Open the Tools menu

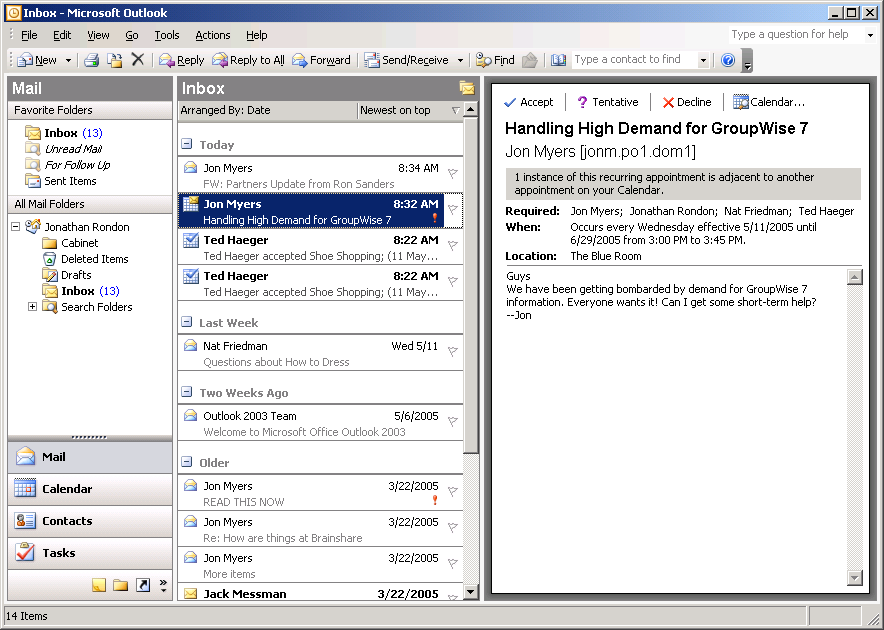click(167, 35)
